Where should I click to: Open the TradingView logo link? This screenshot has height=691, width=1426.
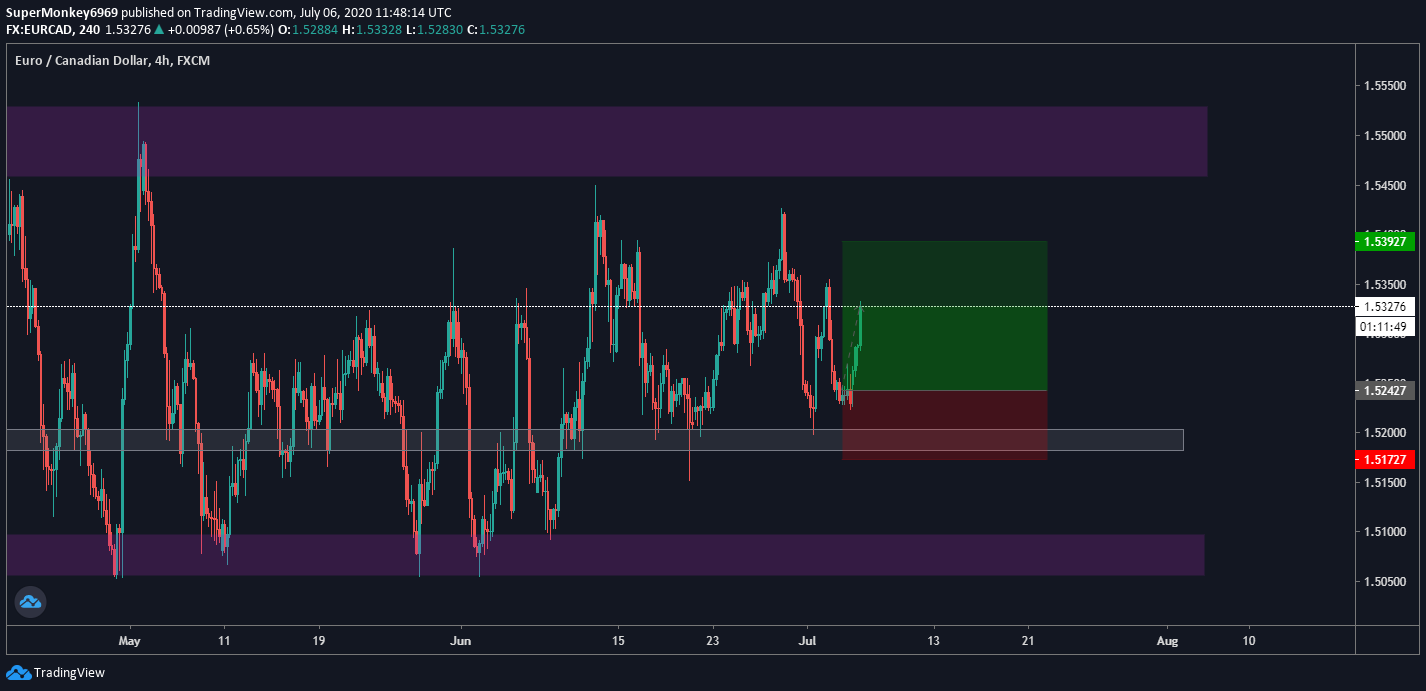pos(55,673)
